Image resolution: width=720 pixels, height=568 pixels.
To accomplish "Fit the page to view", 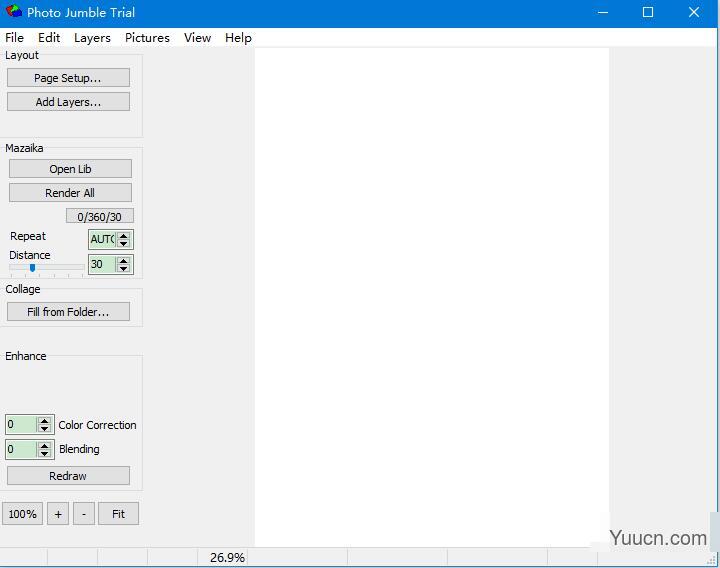I will [118, 513].
